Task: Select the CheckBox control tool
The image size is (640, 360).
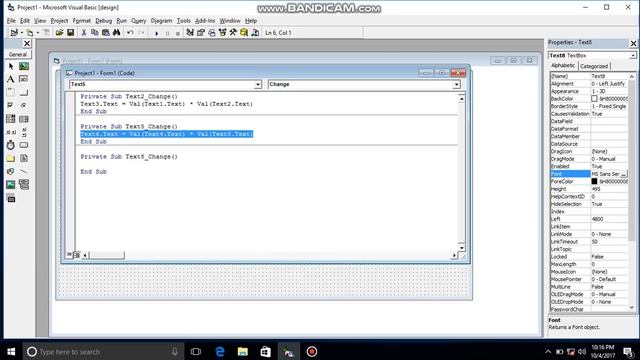Action: coord(11,105)
